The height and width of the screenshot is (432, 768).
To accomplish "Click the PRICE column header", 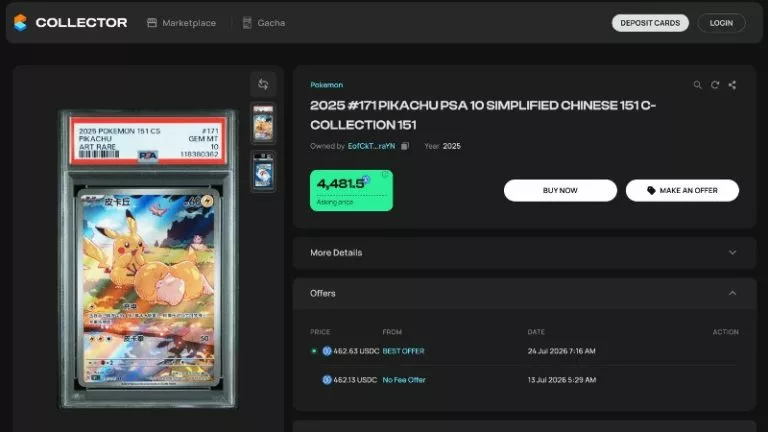I will 320,332.
